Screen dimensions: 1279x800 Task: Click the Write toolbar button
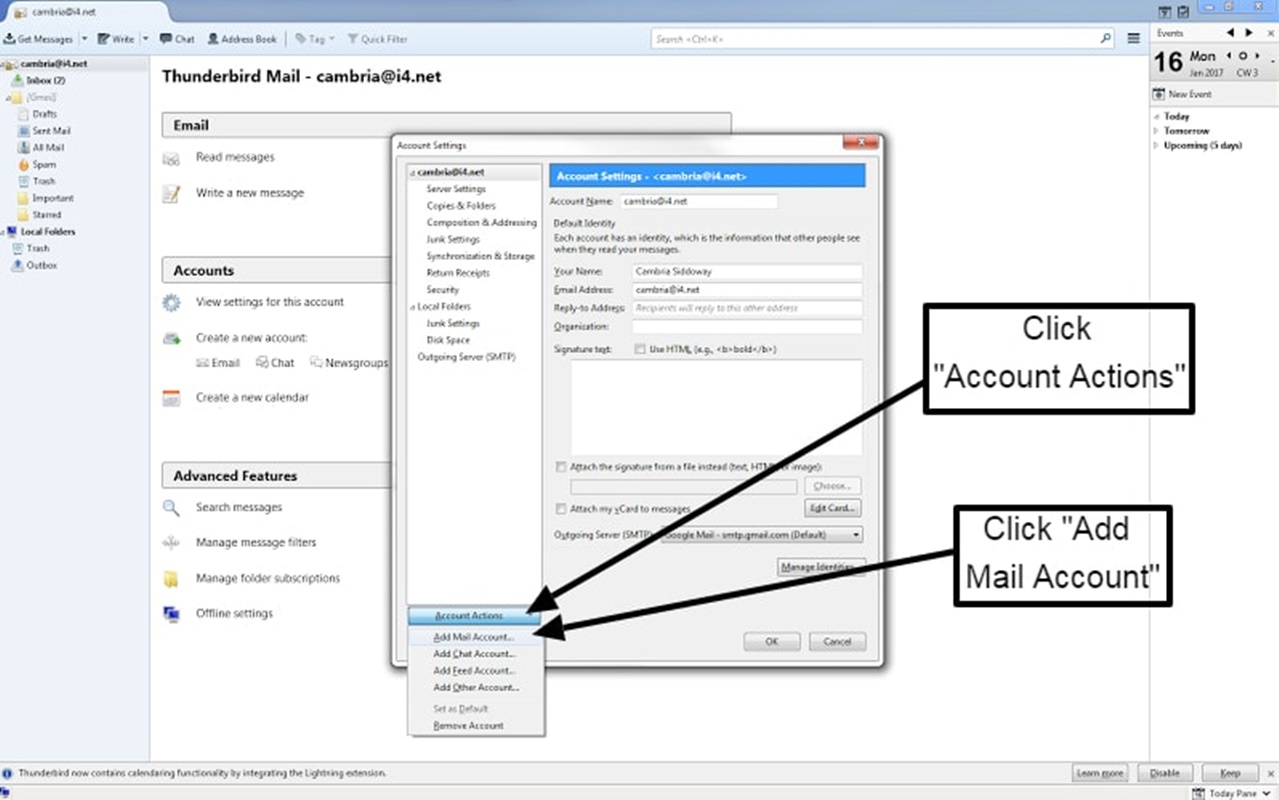[x=116, y=39]
